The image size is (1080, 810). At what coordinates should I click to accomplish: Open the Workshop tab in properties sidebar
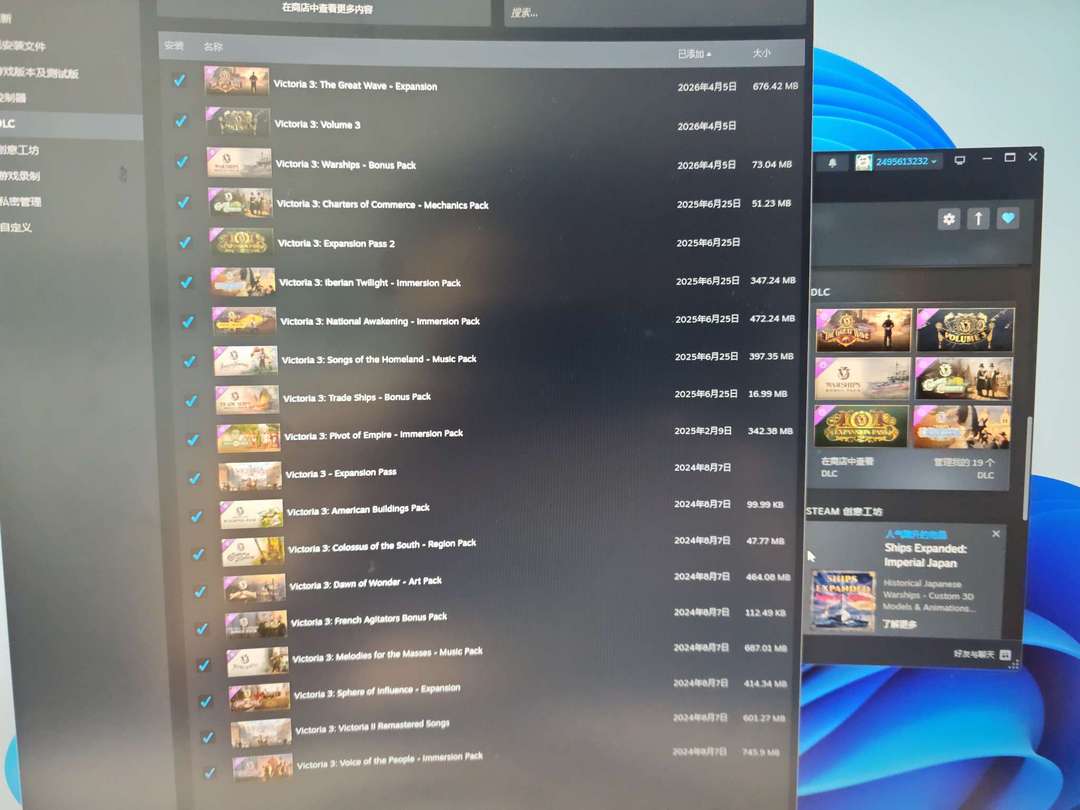(x=19, y=149)
